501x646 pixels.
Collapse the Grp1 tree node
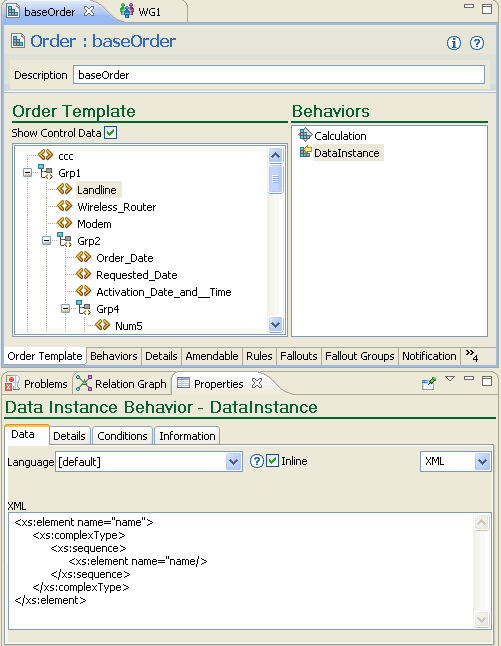coord(28,173)
